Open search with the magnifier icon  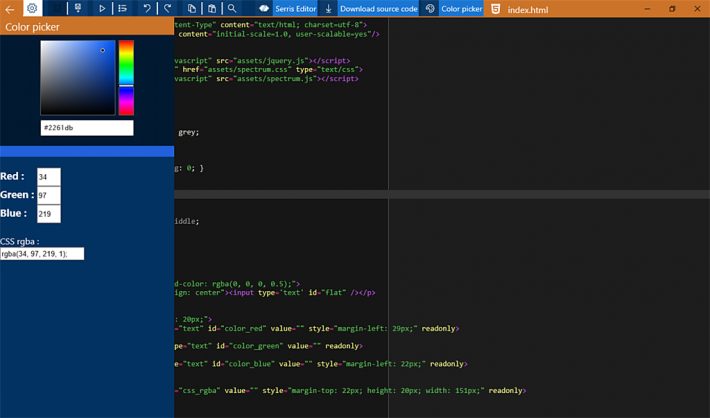(232, 8)
